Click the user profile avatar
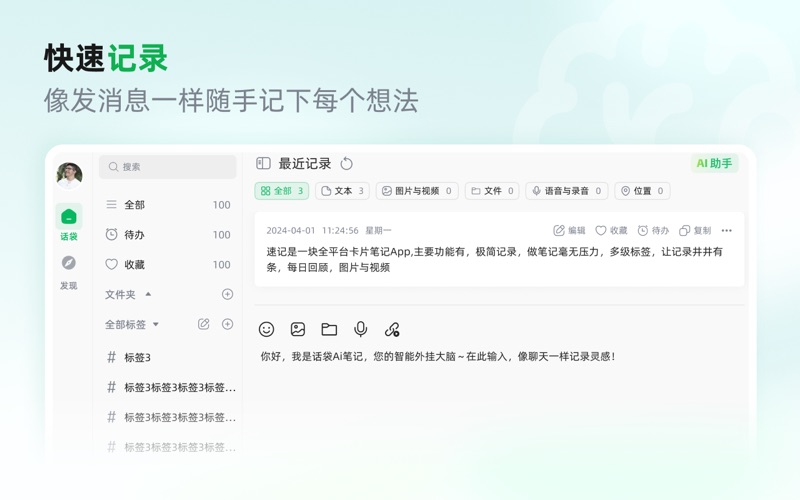 (x=69, y=174)
